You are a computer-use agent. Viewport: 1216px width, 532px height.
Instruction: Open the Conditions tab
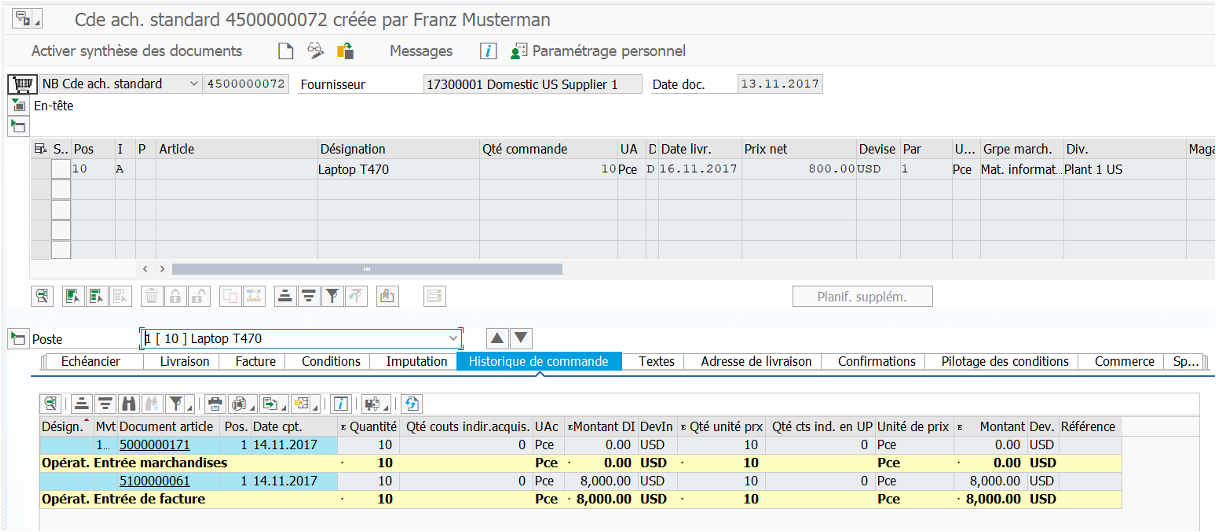click(331, 361)
